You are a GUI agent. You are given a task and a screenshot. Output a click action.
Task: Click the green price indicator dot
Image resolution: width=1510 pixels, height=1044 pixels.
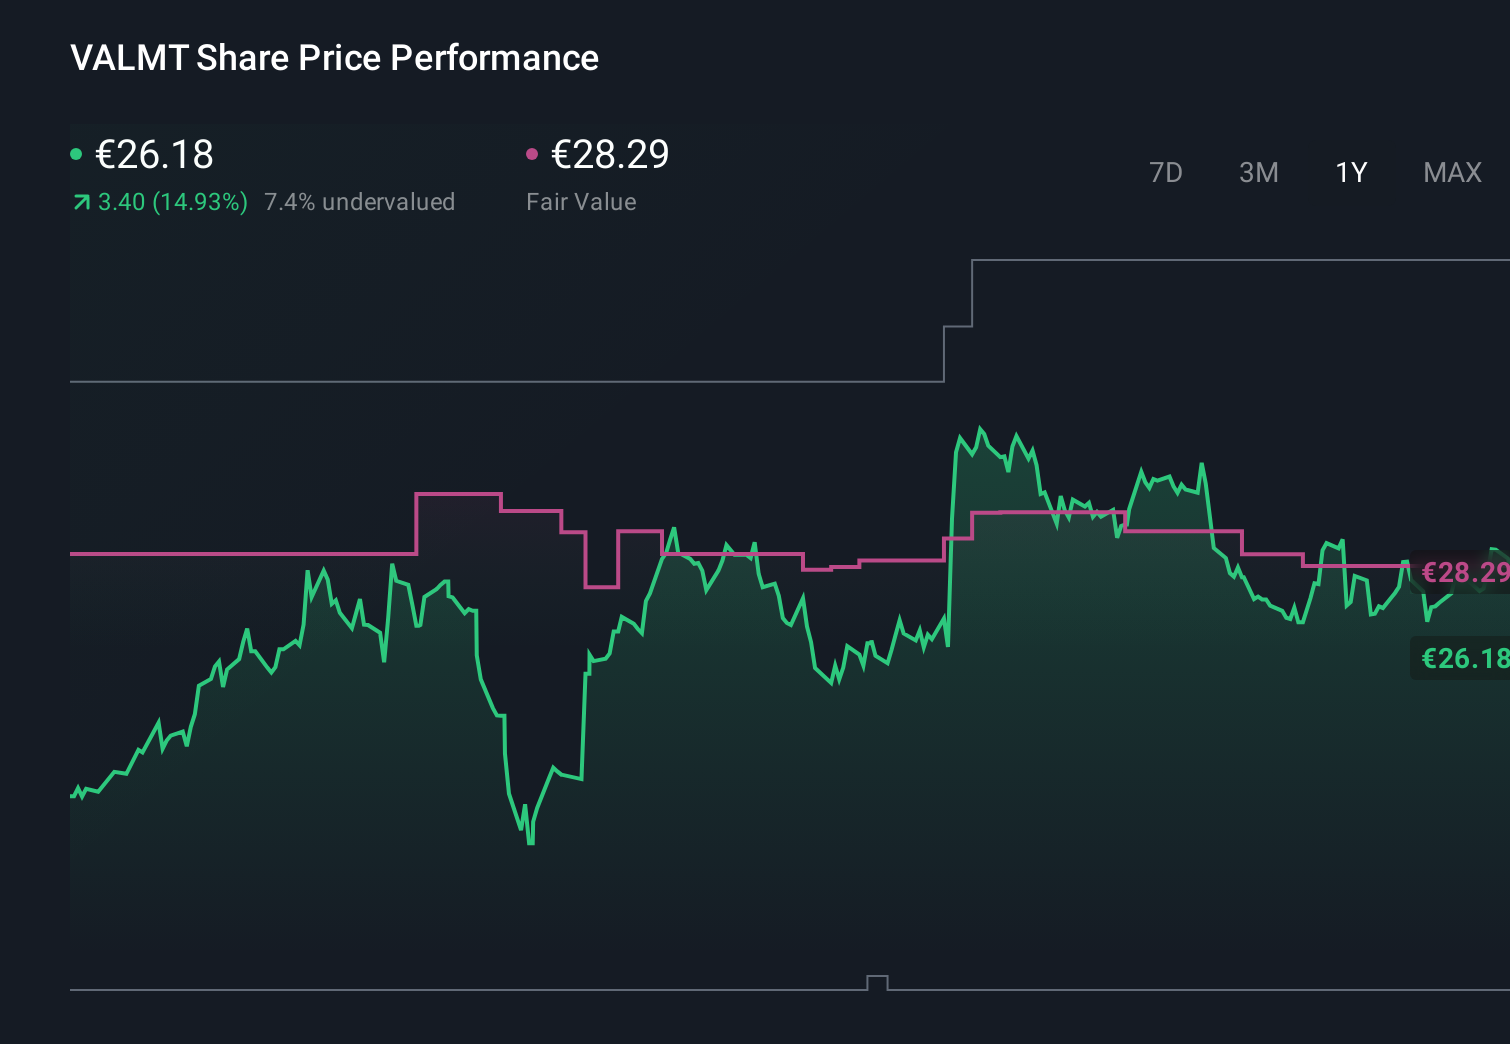click(x=76, y=153)
